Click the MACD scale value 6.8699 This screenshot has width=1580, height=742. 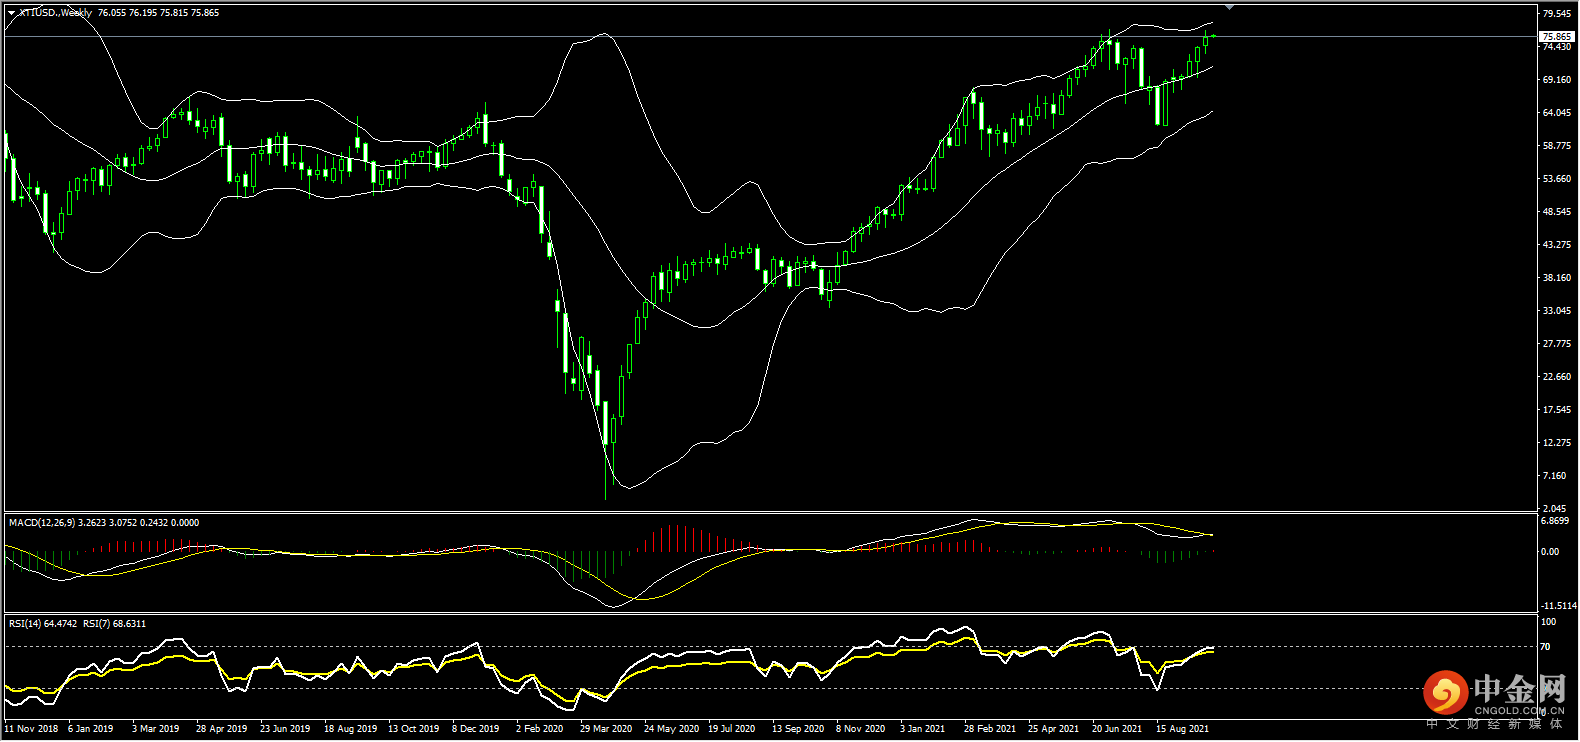1555,521
